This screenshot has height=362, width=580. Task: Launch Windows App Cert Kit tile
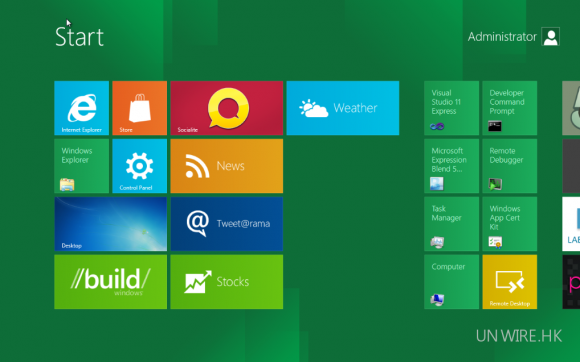pyautogui.click(x=510, y=224)
